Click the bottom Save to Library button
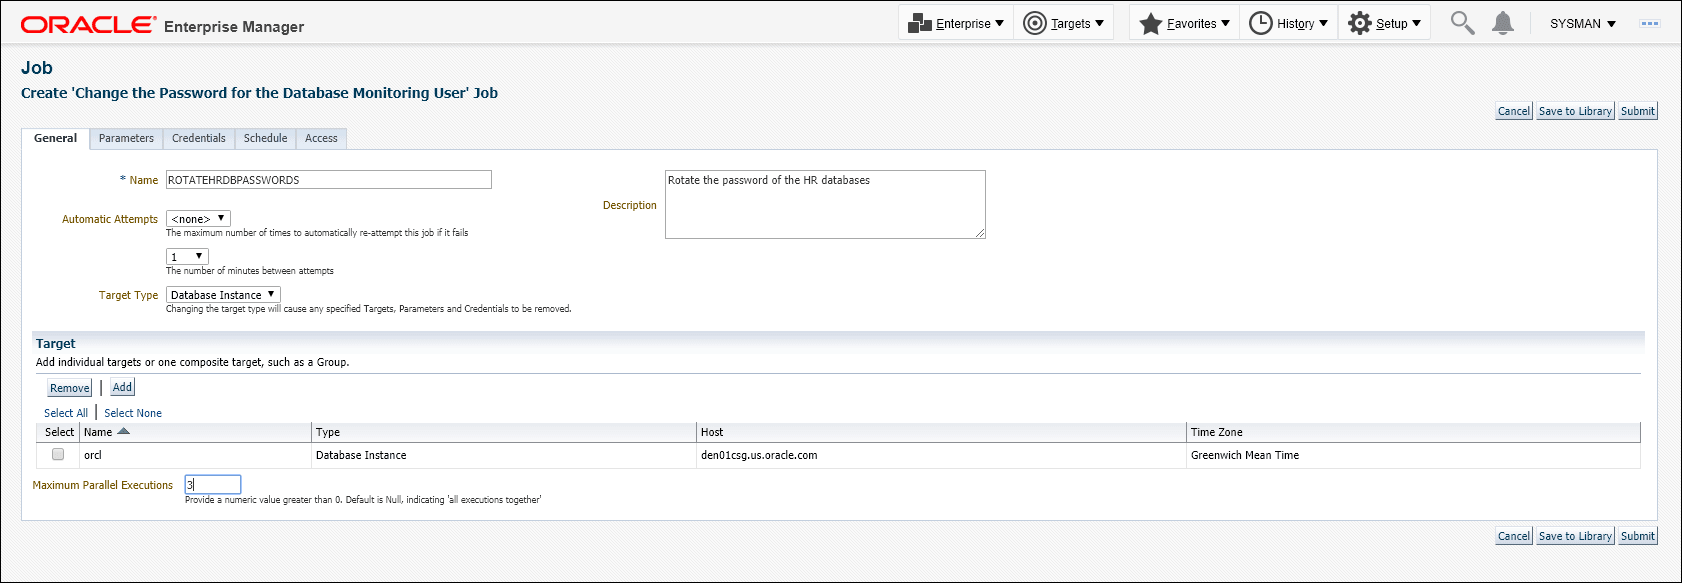 (1575, 536)
